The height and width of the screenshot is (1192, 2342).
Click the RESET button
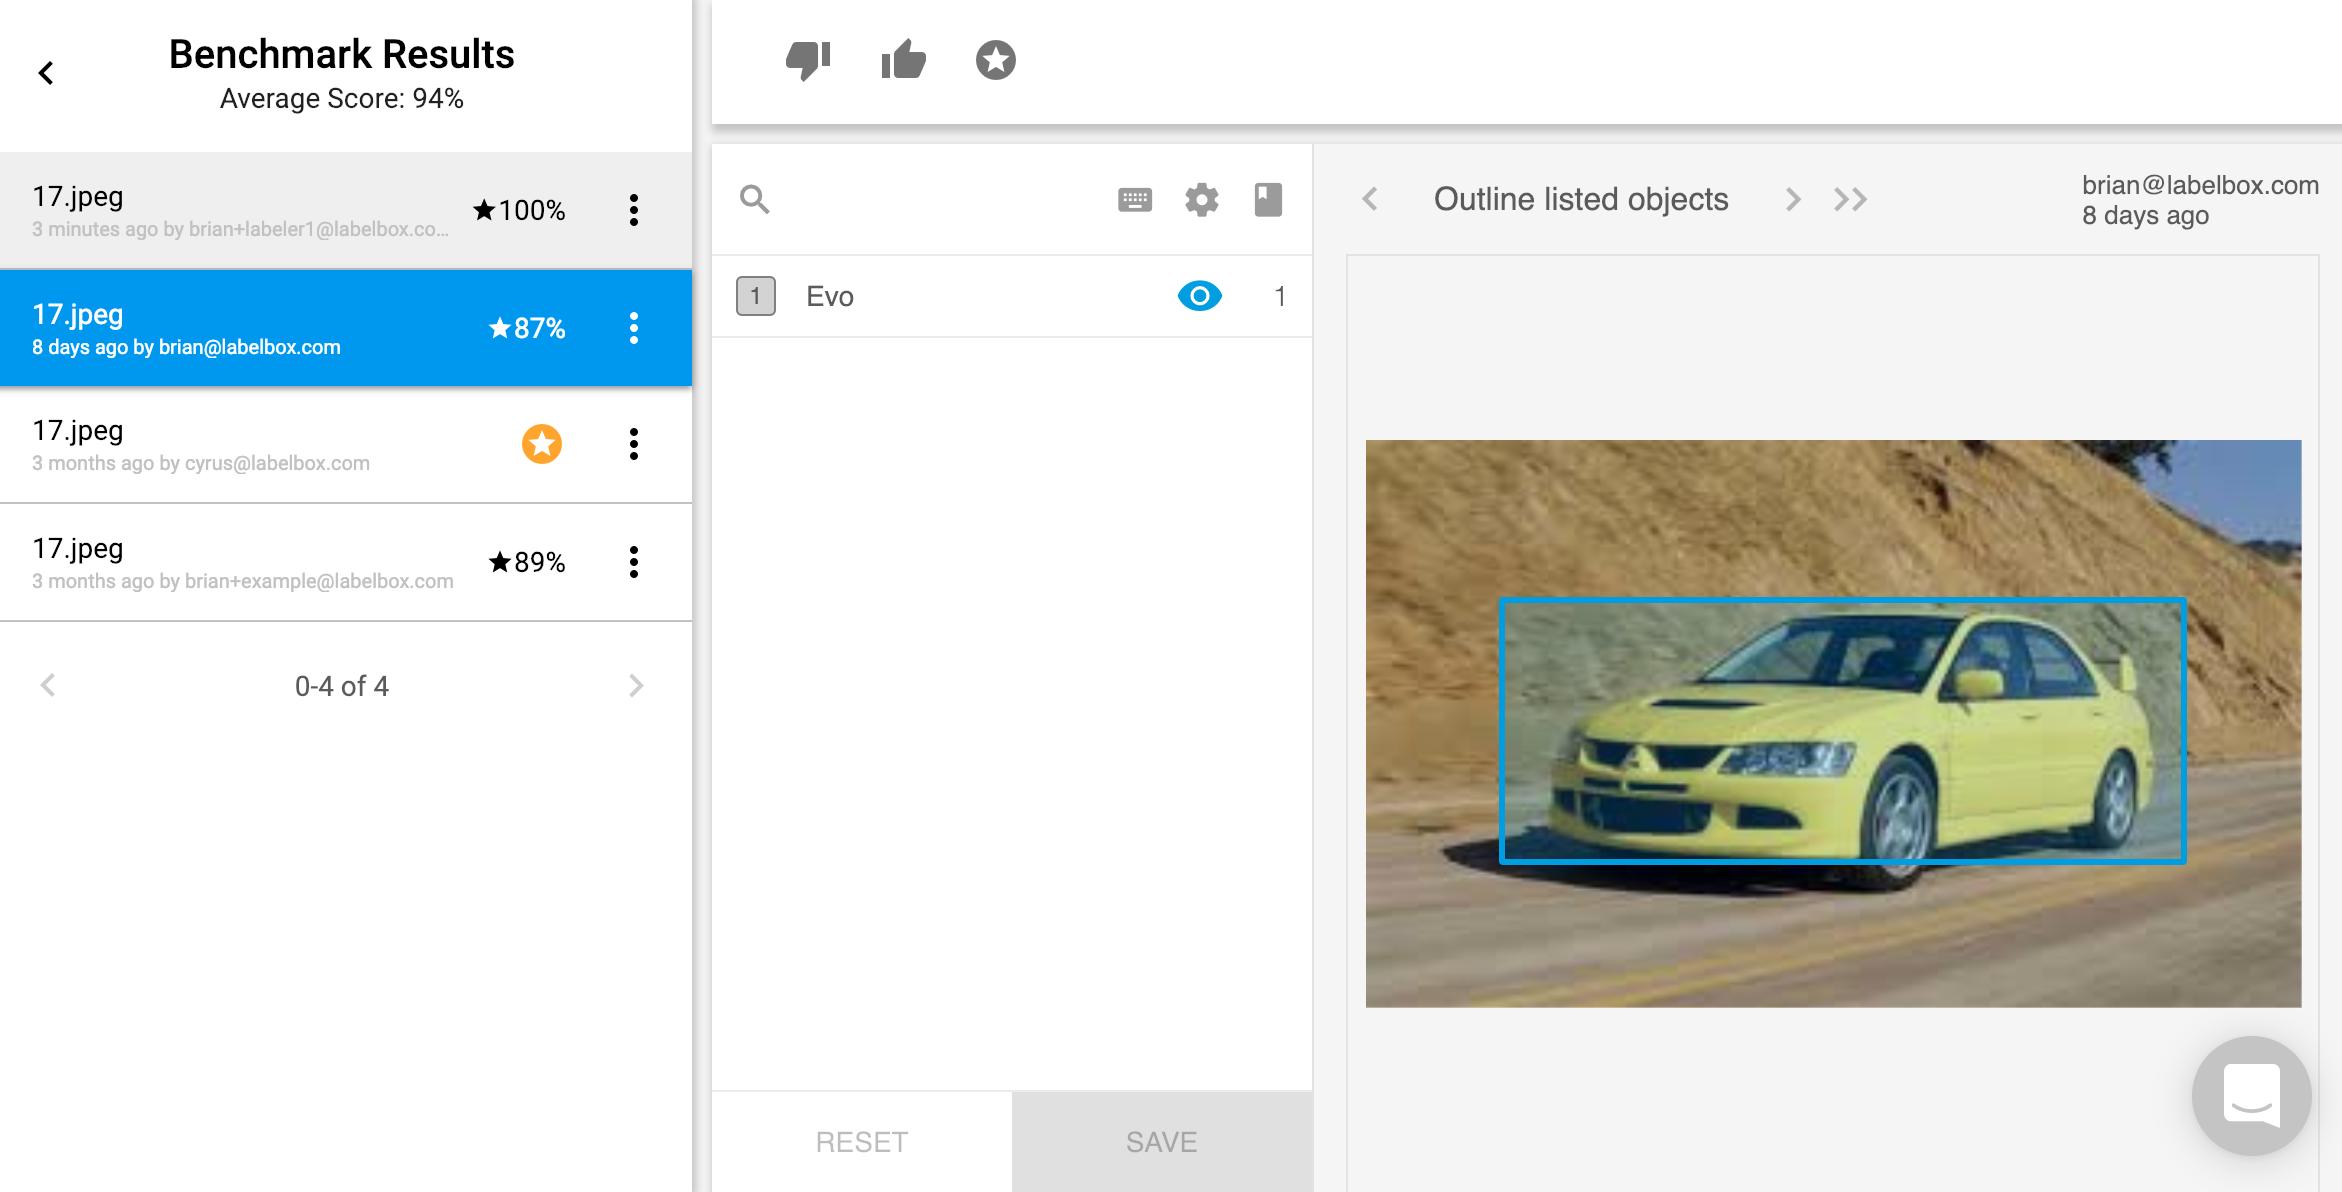(861, 1142)
